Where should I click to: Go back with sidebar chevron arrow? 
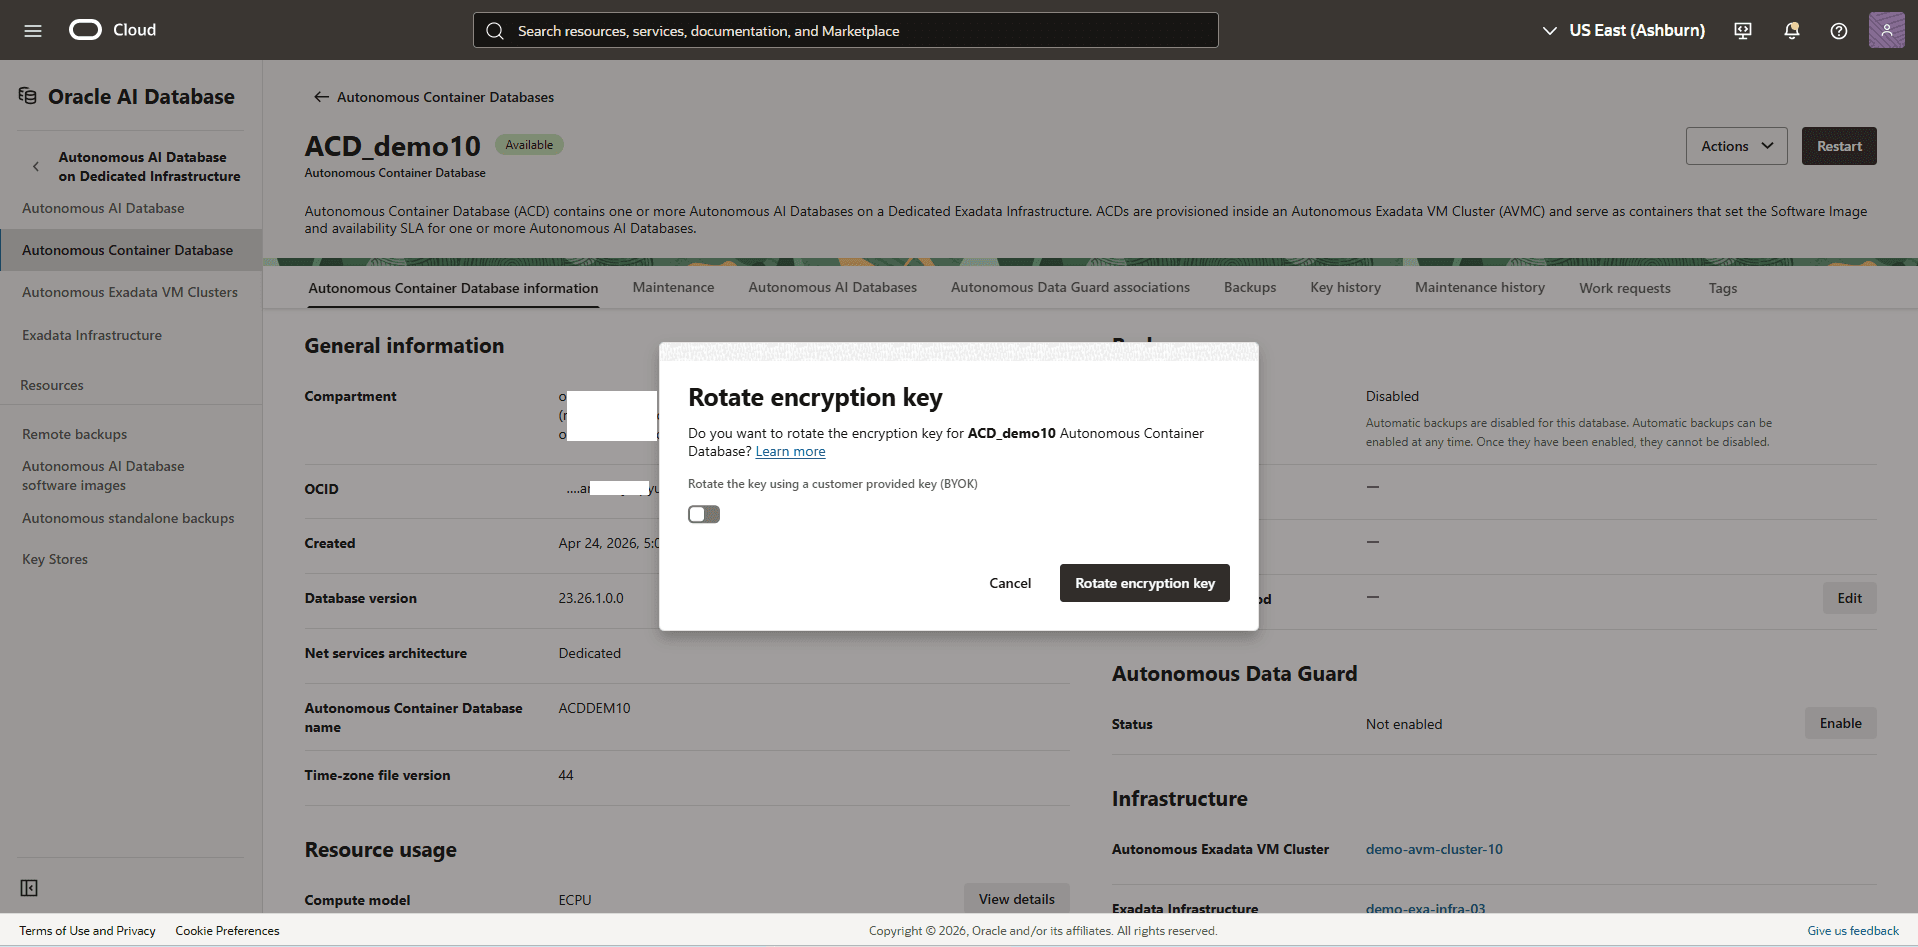click(36, 167)
